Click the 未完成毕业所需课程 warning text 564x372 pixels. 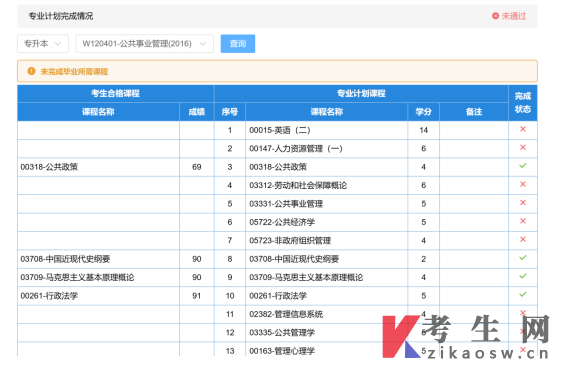74,72
